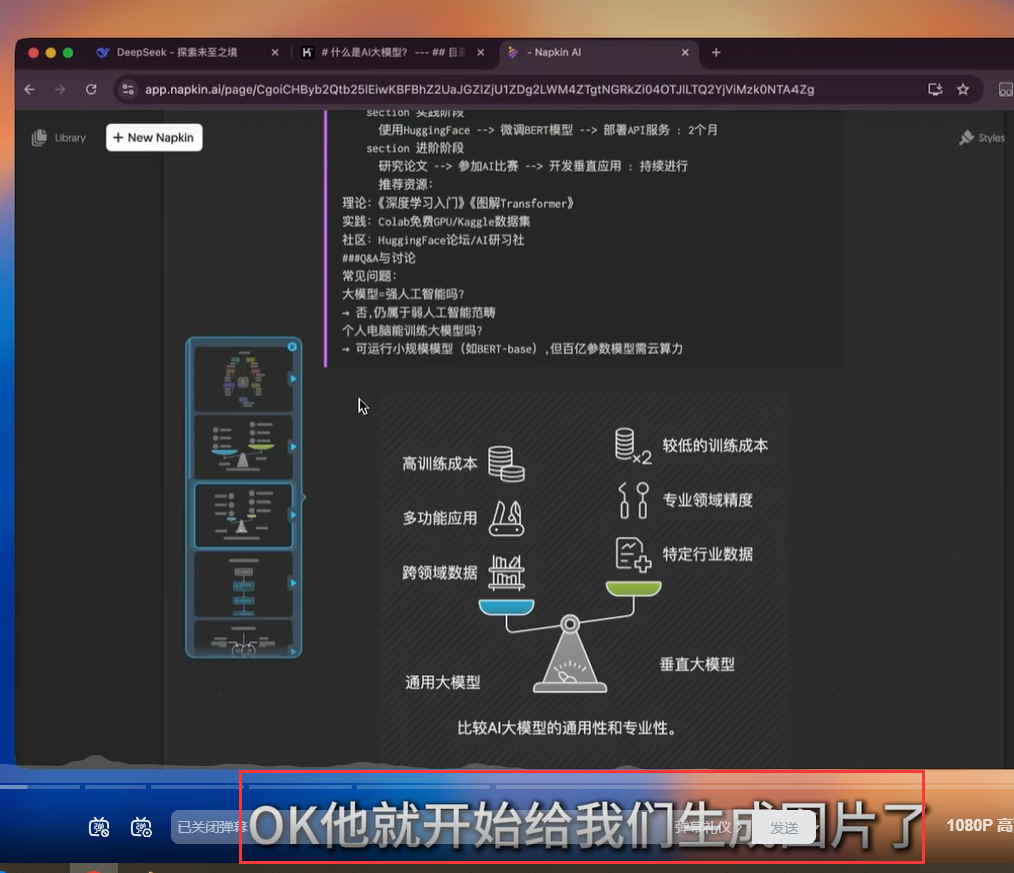The width and height of the screenshot is (1014, 873).
Task: Reload the Napkin page
Action: [91, 89]
